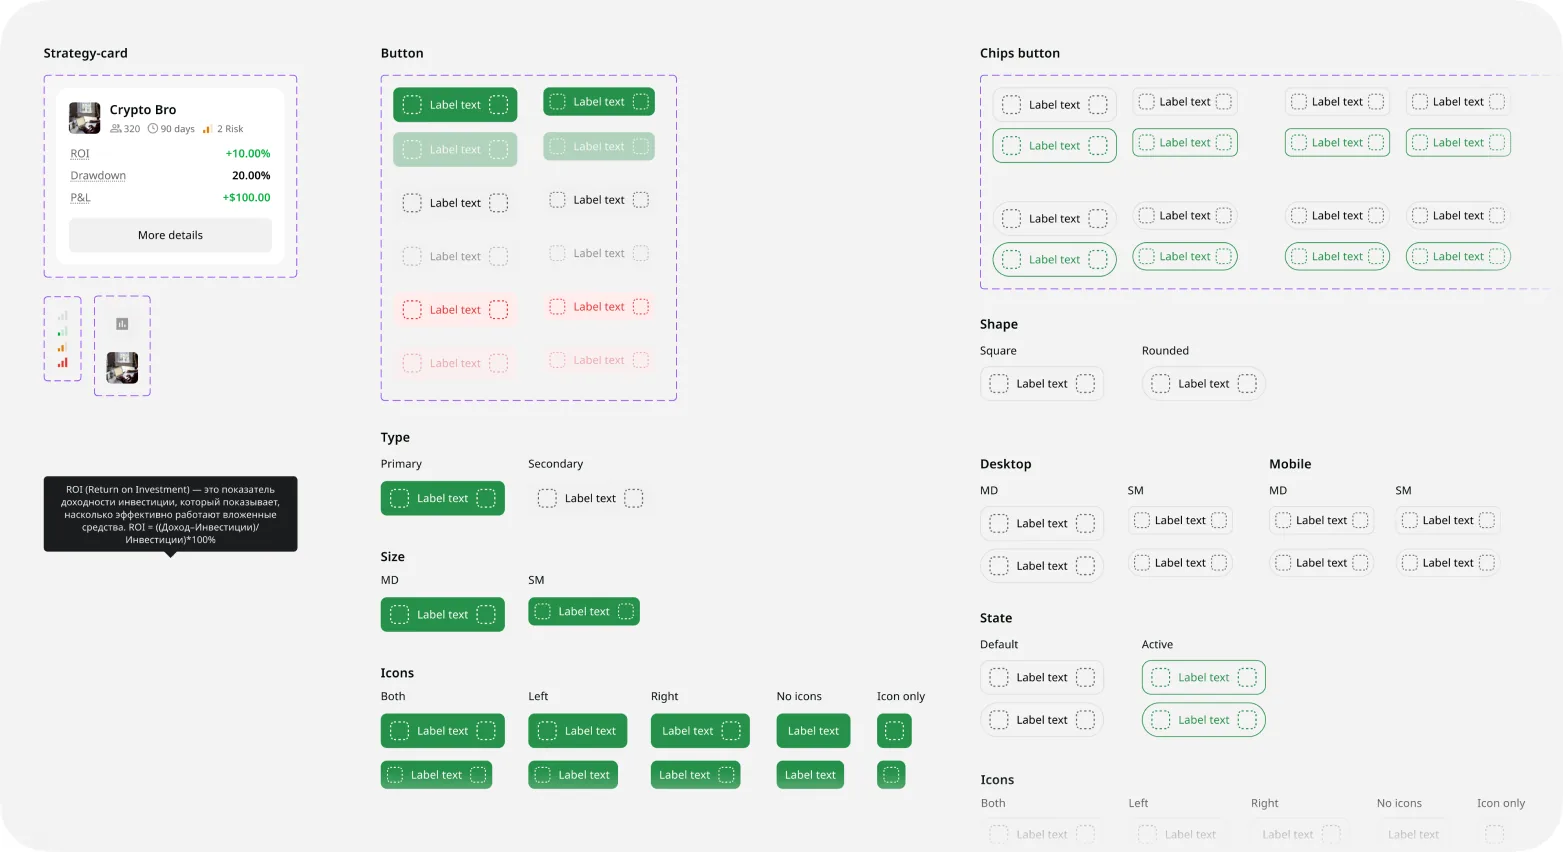Click the Secondary type button
Image resolution: width=1563 pixels, height=852 pixels.
coord(590,498)
